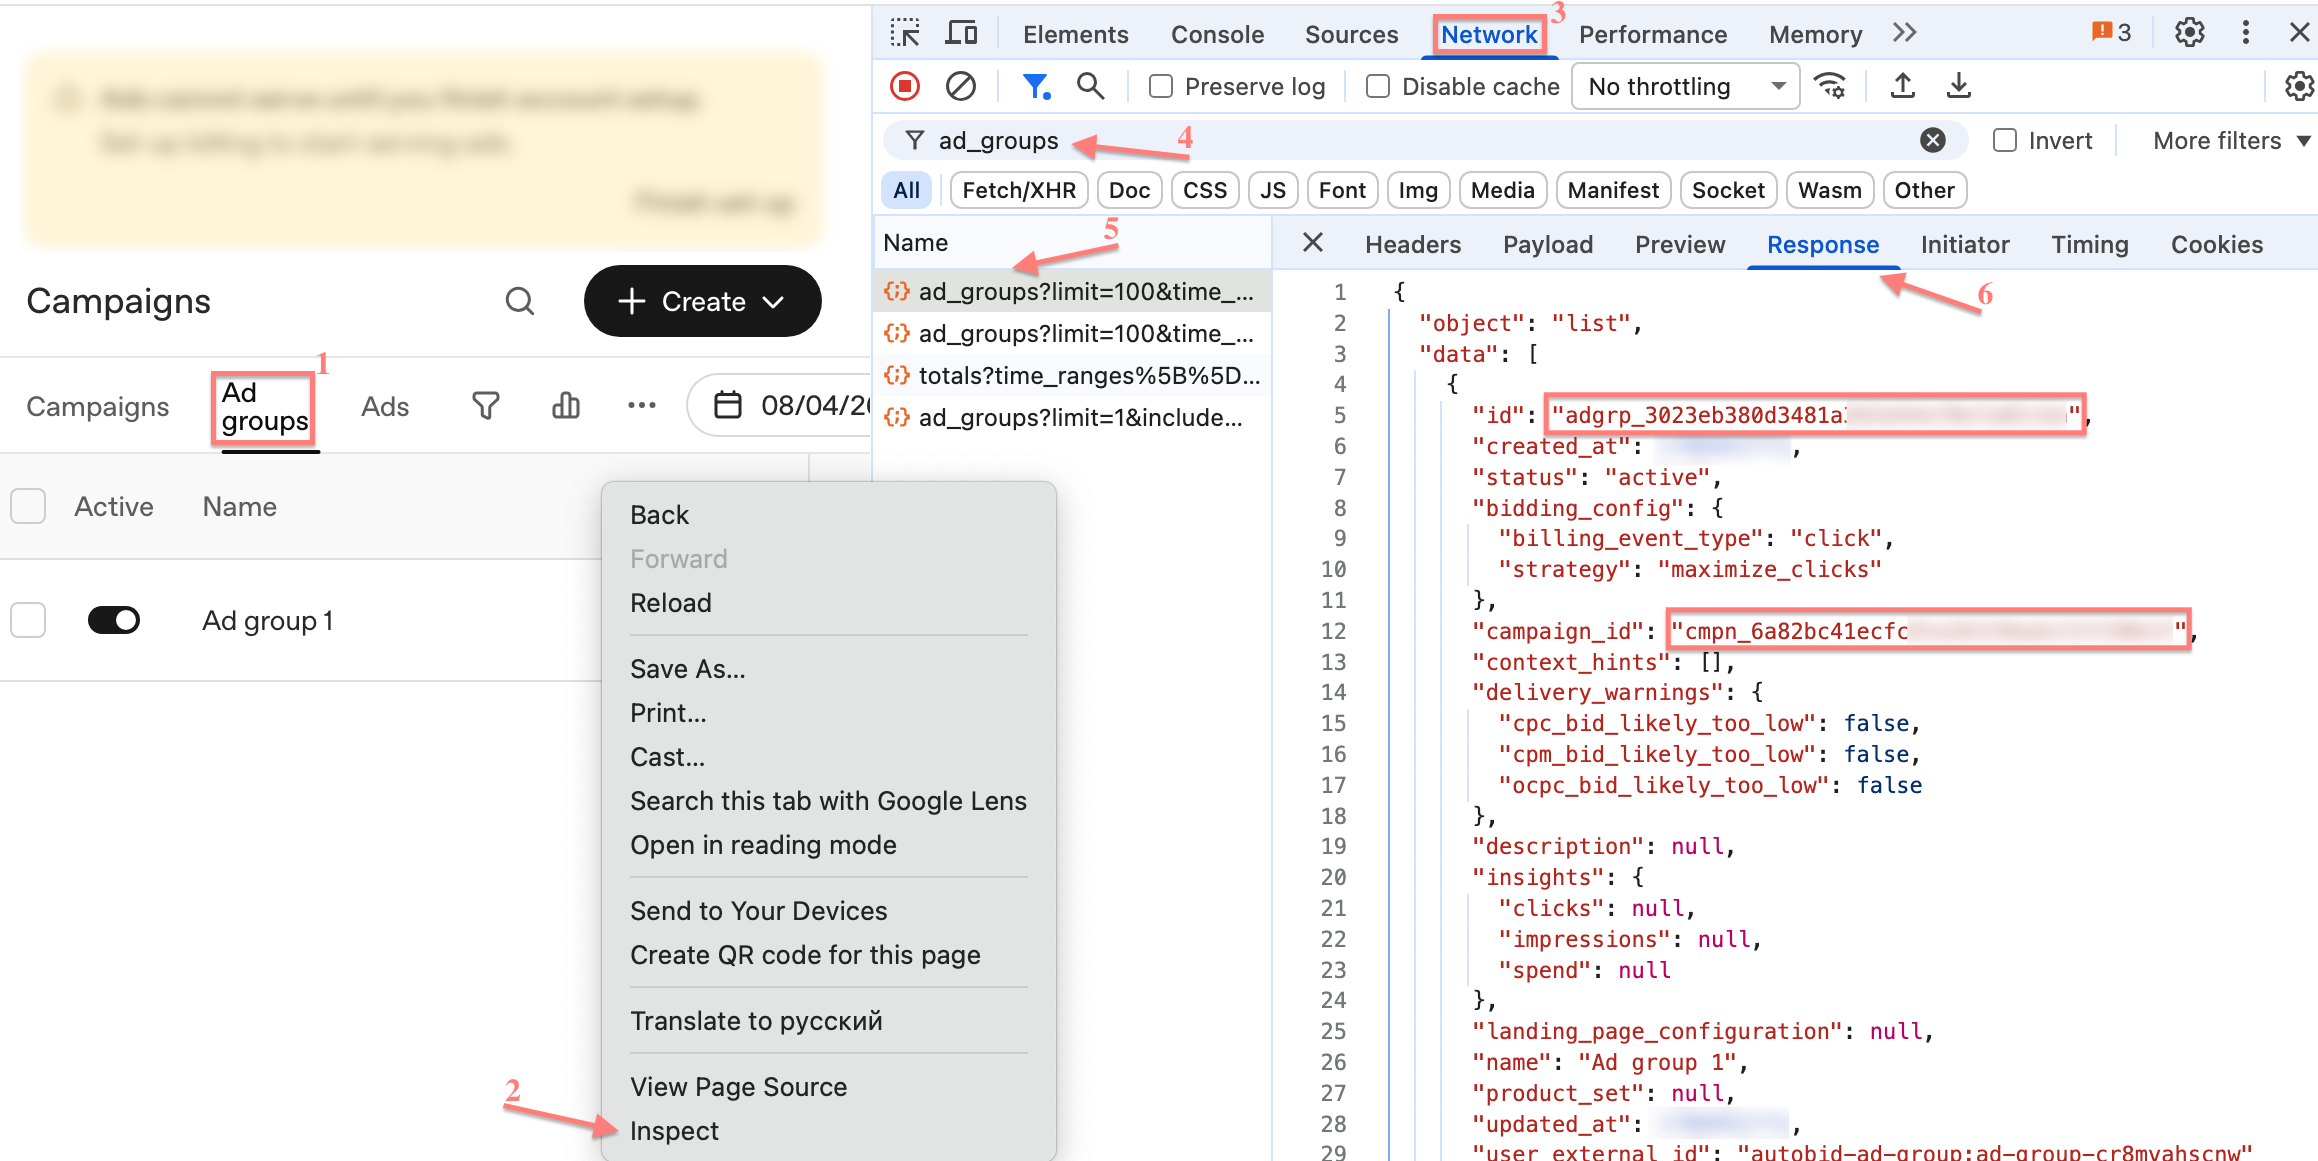This screenshot has height=1161, width=2318.
Task: Close the DevTools panel
Action: 2299,33
